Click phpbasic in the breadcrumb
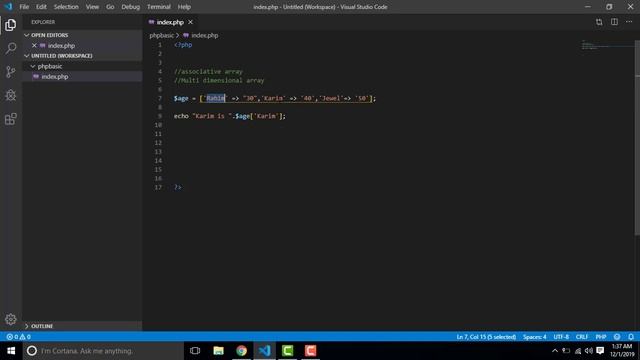 pyautogui.click(x=162, y=36)
